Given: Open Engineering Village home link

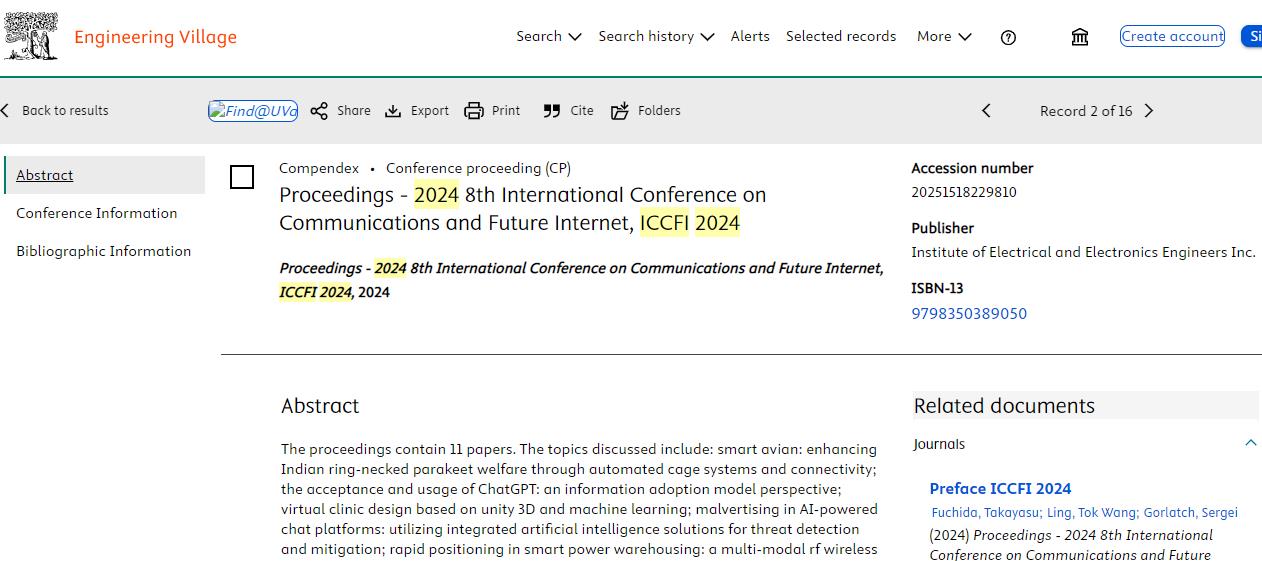Looking at the screenshot, I should (x=155, y=37).
